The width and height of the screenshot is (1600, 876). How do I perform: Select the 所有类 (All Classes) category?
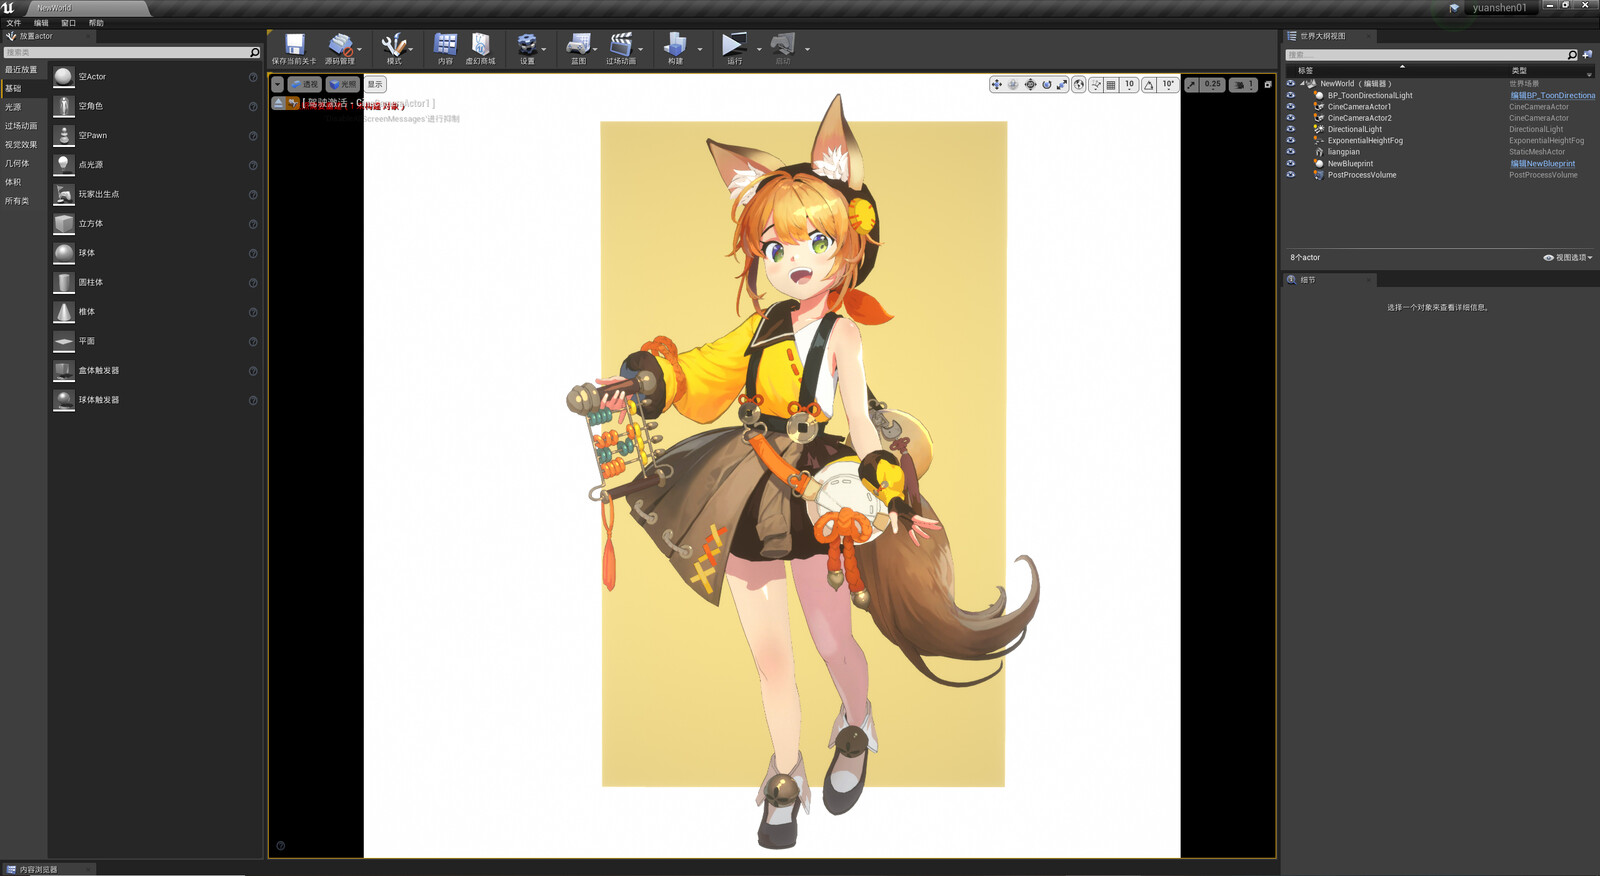click(x=17, y=201)
